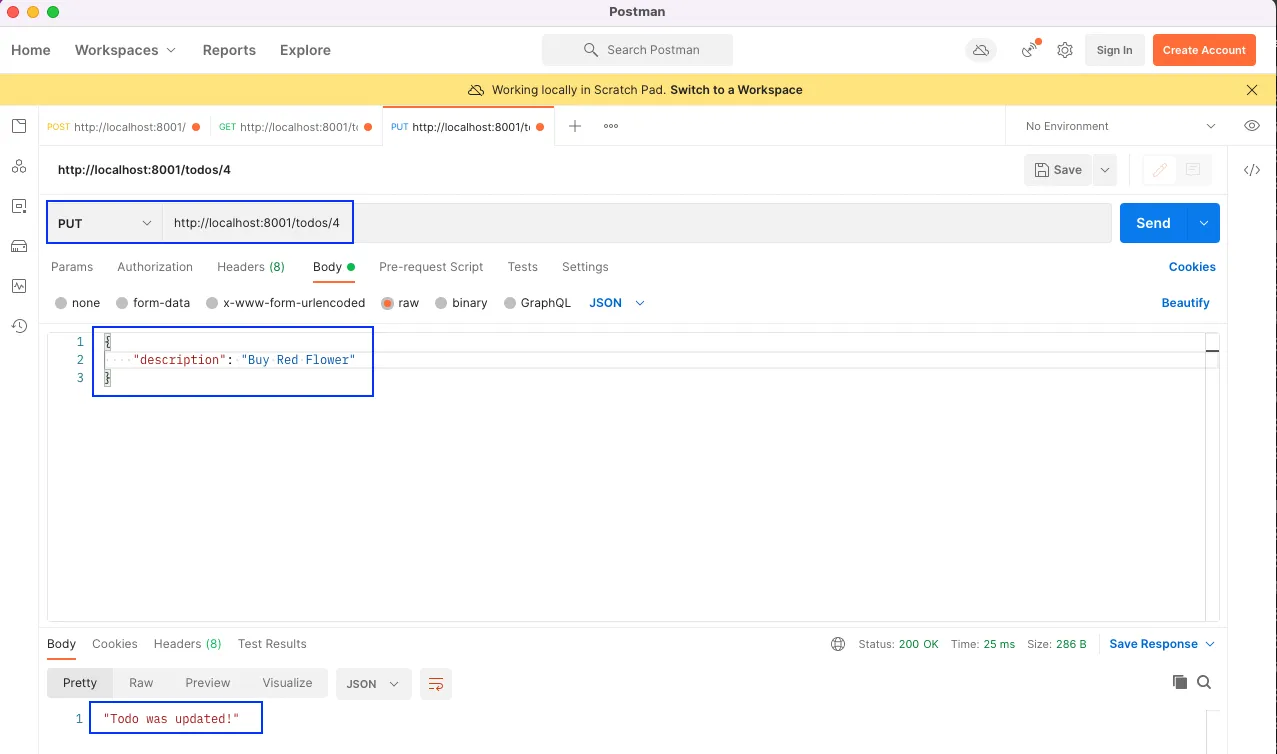
Task: Close the yellow Scratch Pad banner
Action: [x=1252, y=90]
